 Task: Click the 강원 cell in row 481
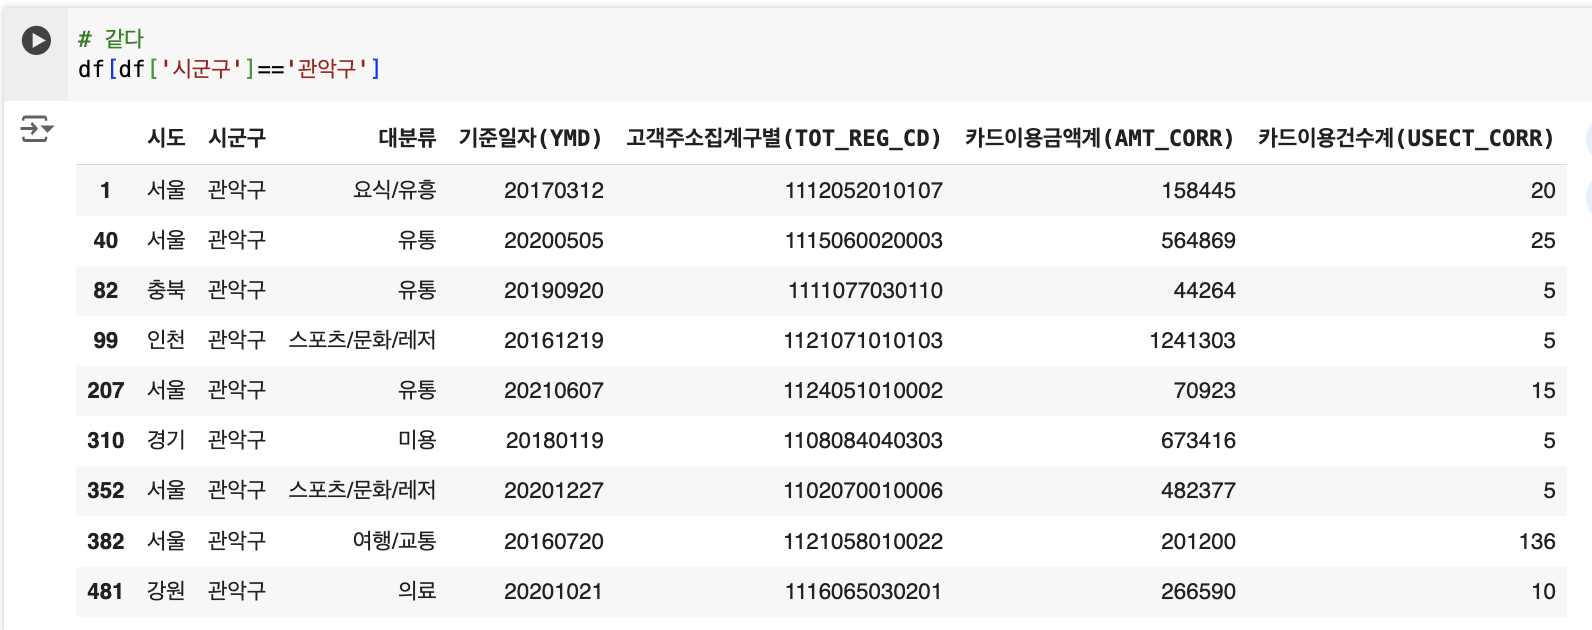166,591
